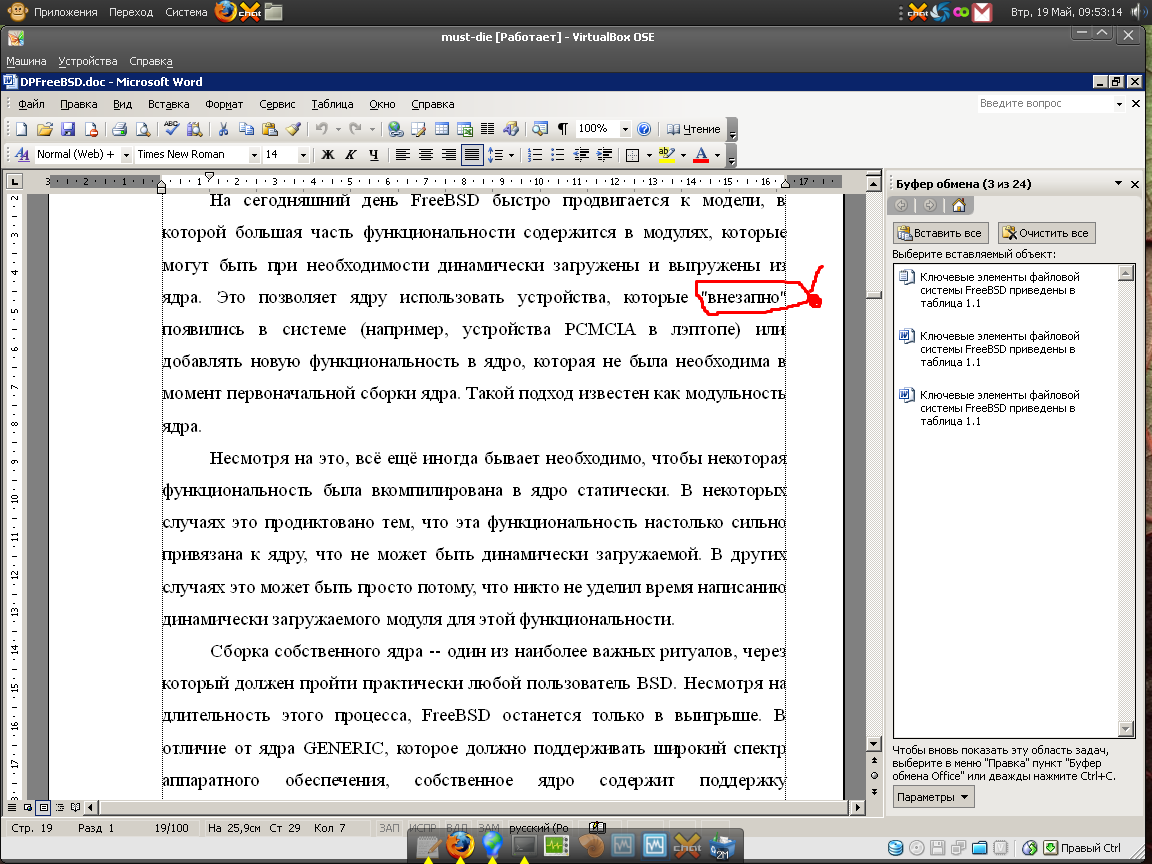Toggle italic formatting (К)

click(350, 155)
